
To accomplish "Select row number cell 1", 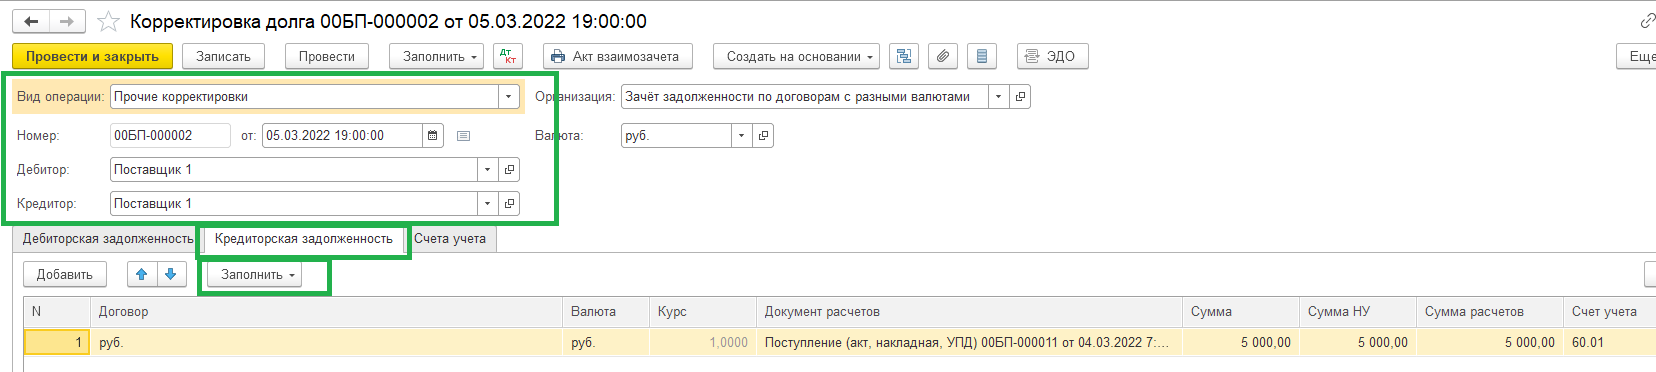I will pyautogui.click(x=57, y=342).
